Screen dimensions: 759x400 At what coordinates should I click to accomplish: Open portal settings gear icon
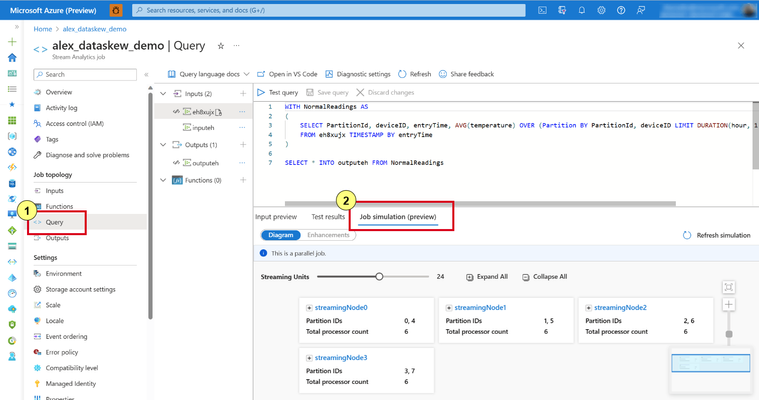tap(601, 10)
